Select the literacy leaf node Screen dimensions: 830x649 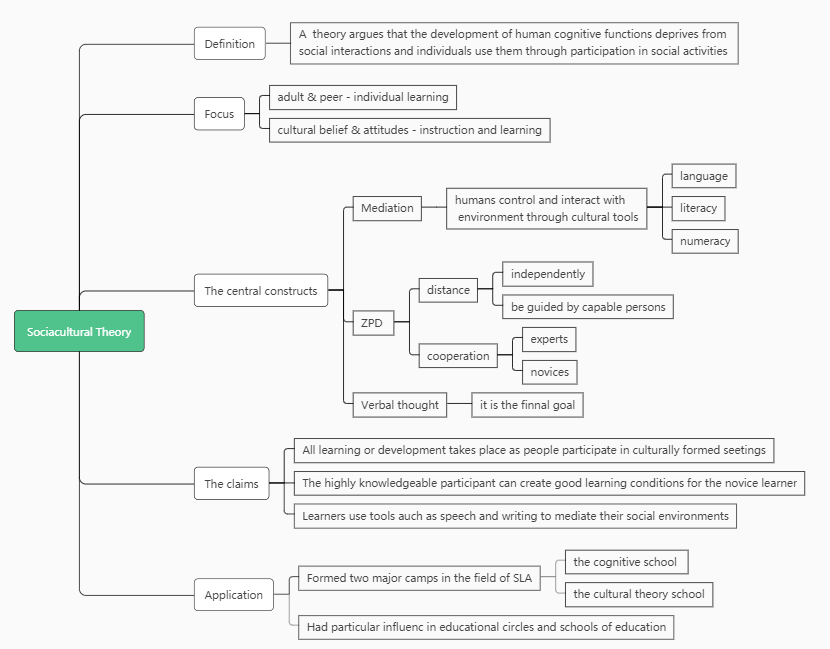698,208
